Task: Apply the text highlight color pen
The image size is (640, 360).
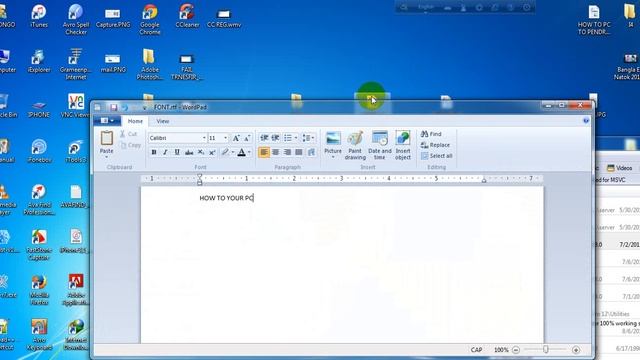Action: point(225,152)
